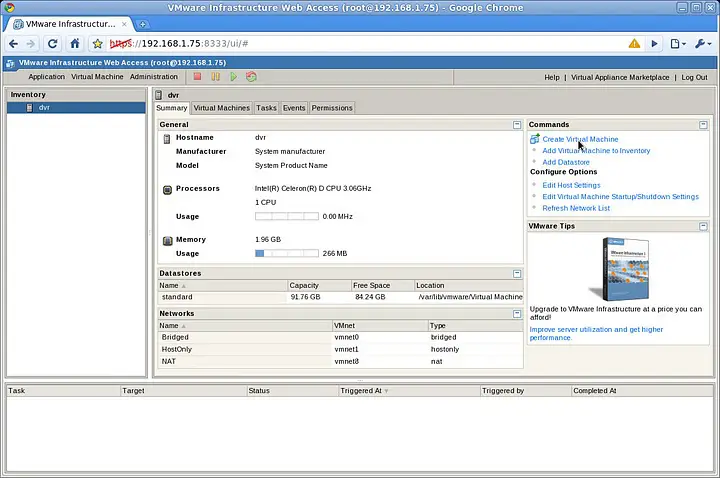Click the VMware logo in blue header
This screenshot has width=720, height=478.
[10, 64]
